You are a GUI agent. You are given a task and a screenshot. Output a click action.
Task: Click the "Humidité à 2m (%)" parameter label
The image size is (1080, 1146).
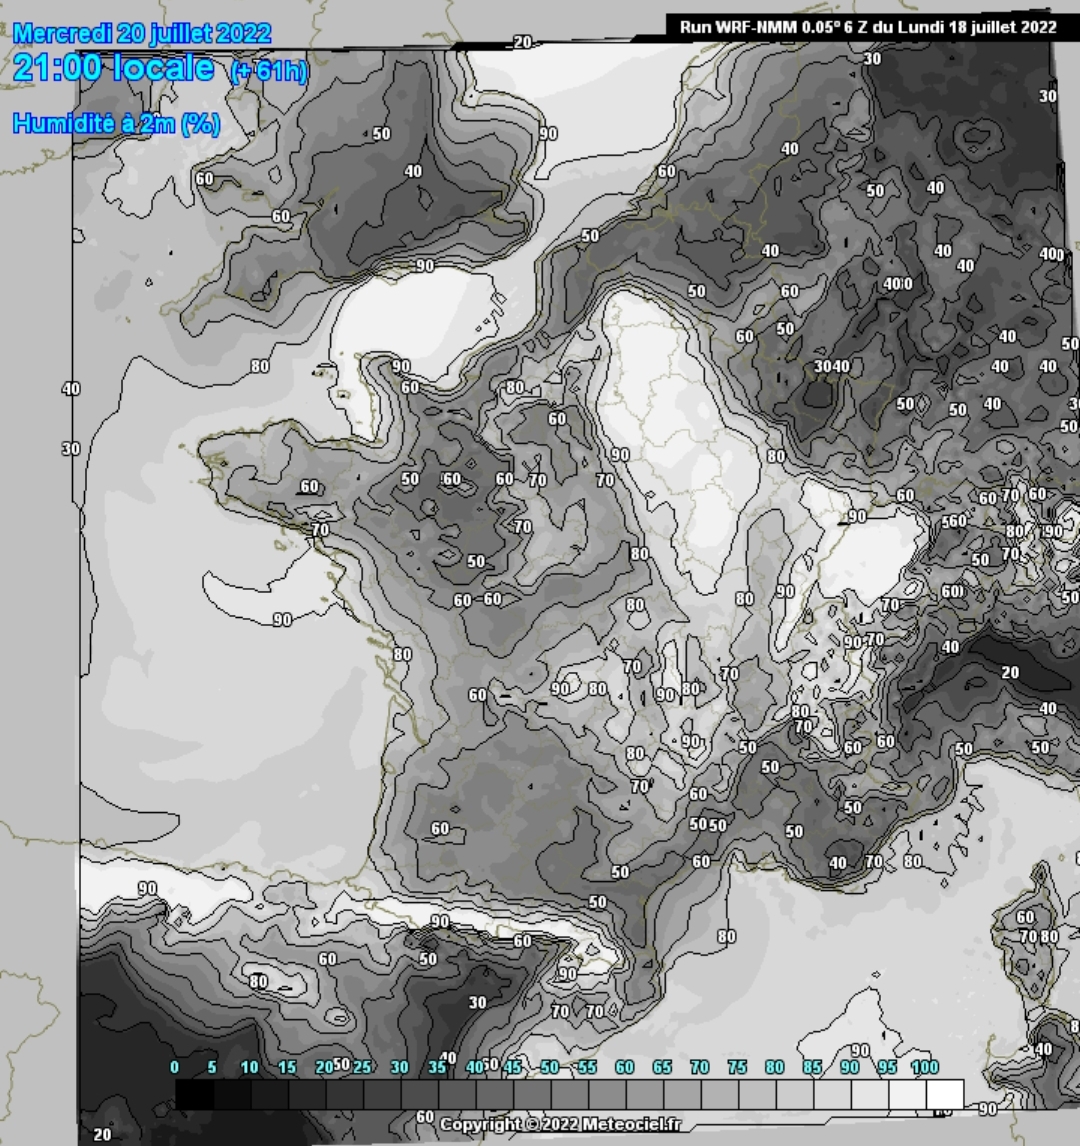117,124
